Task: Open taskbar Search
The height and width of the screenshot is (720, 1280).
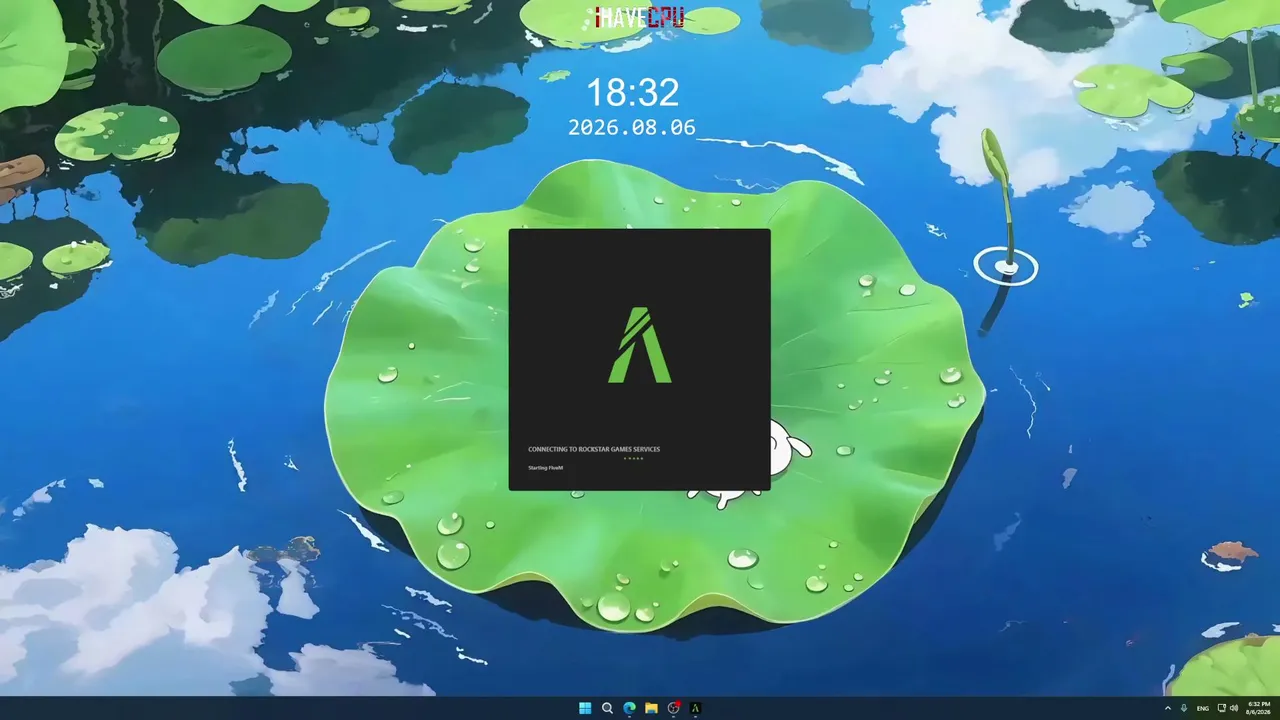Action: point(607,708)
